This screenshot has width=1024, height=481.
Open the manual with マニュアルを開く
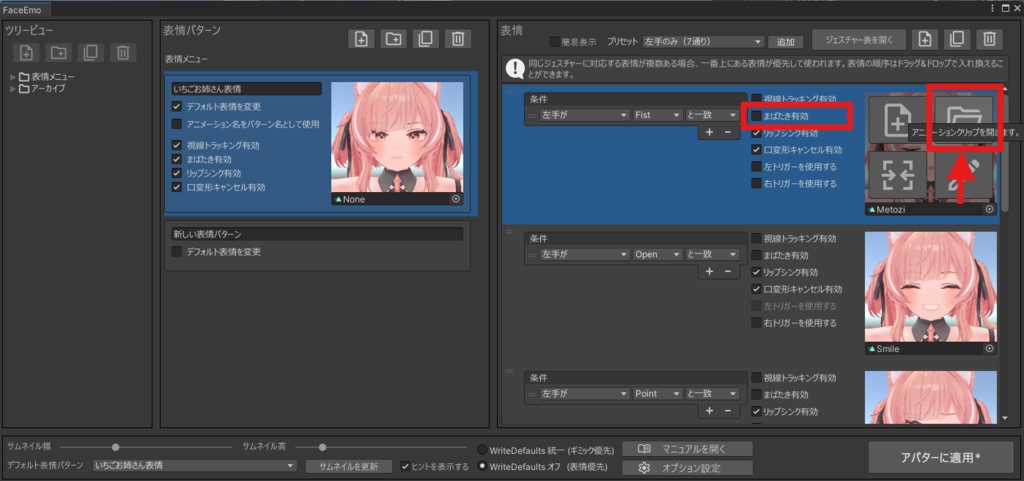[687, 449]
